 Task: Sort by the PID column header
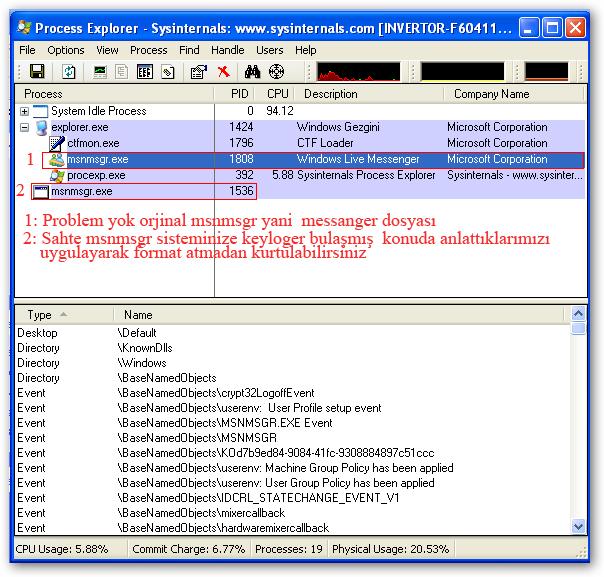[x=234, y=94]
